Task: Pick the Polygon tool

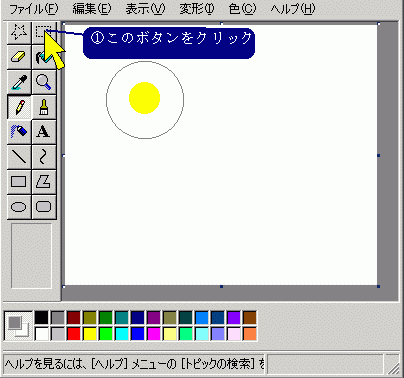Action: [44, 182]
